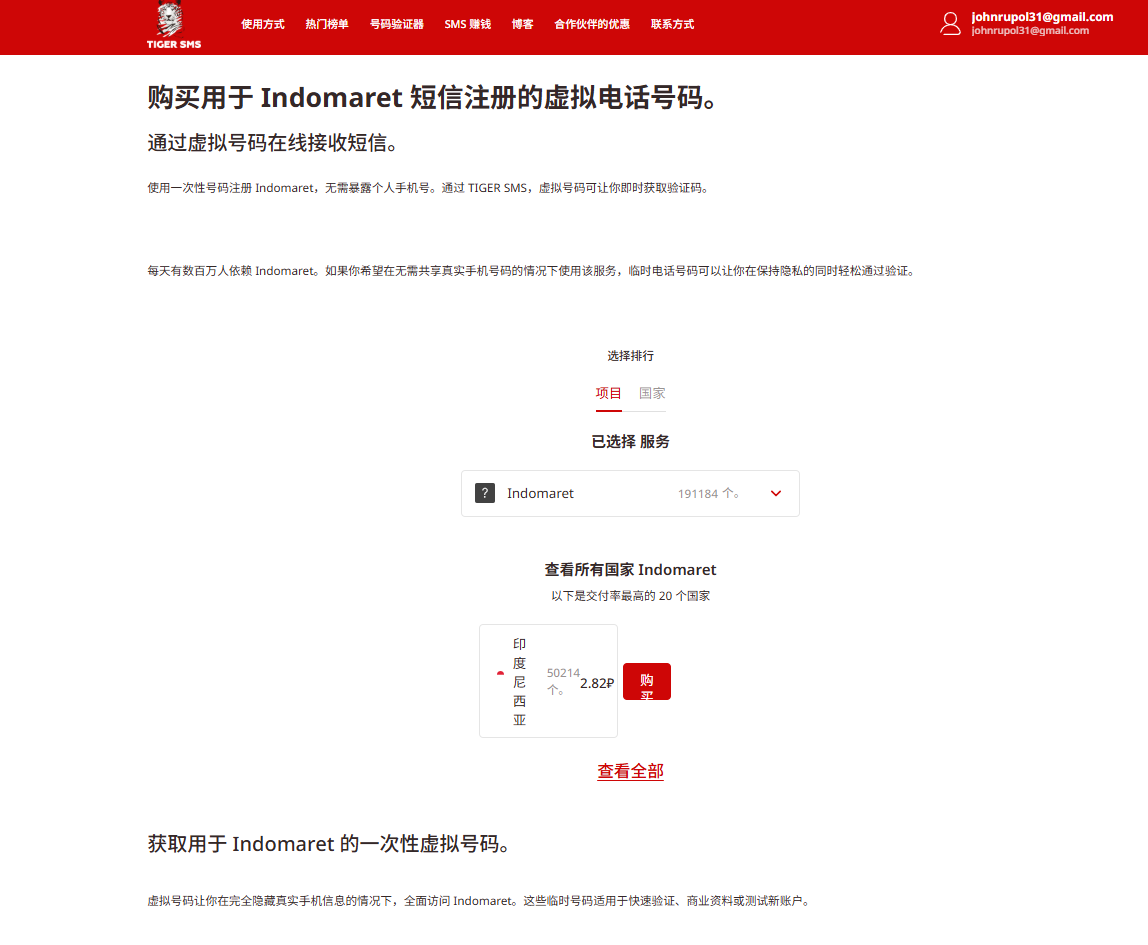Click the 获取用于 Indomaret 的一次性虚拟号码 heading
Image resolution: width=1148 pixels, height=945 pixels.
pyautogui.click(x=329, y=844)
